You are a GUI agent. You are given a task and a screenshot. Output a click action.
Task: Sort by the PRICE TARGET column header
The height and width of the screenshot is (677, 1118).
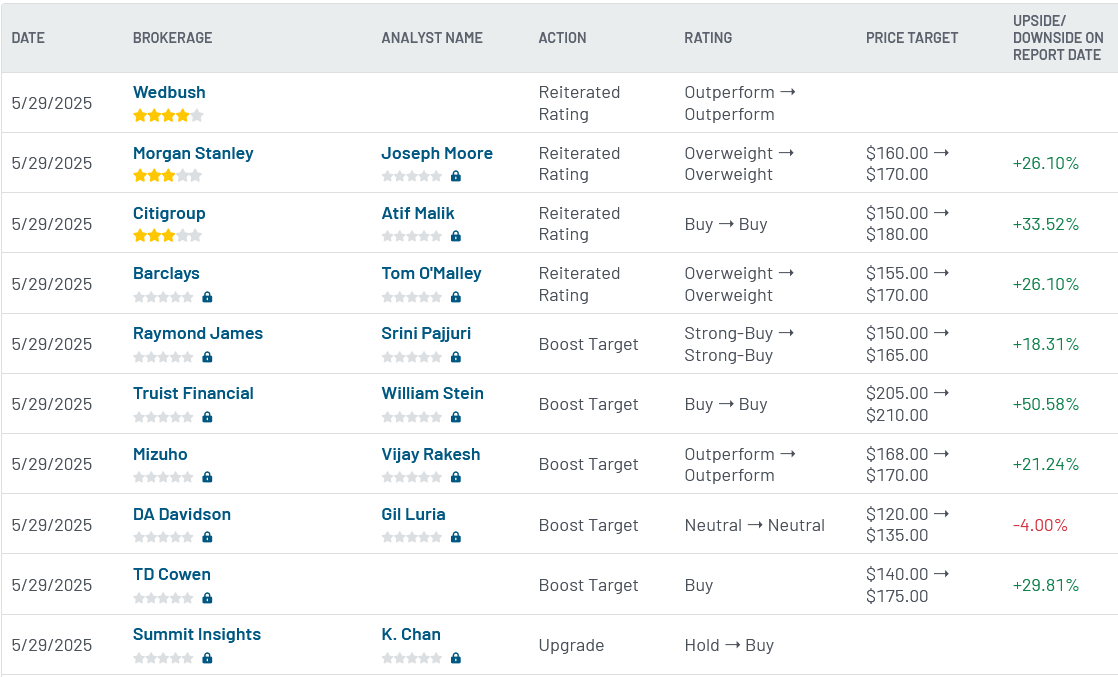(x=911, y=38)
